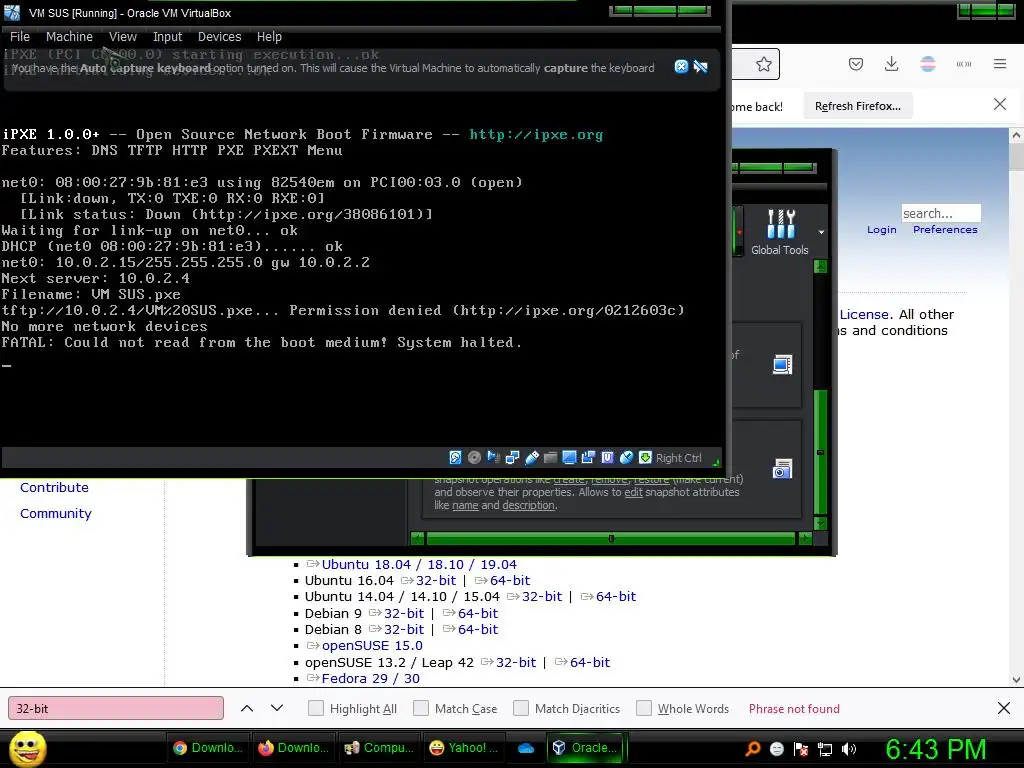Open the Help menu
1024x768 pixels.
pos(269,37)
